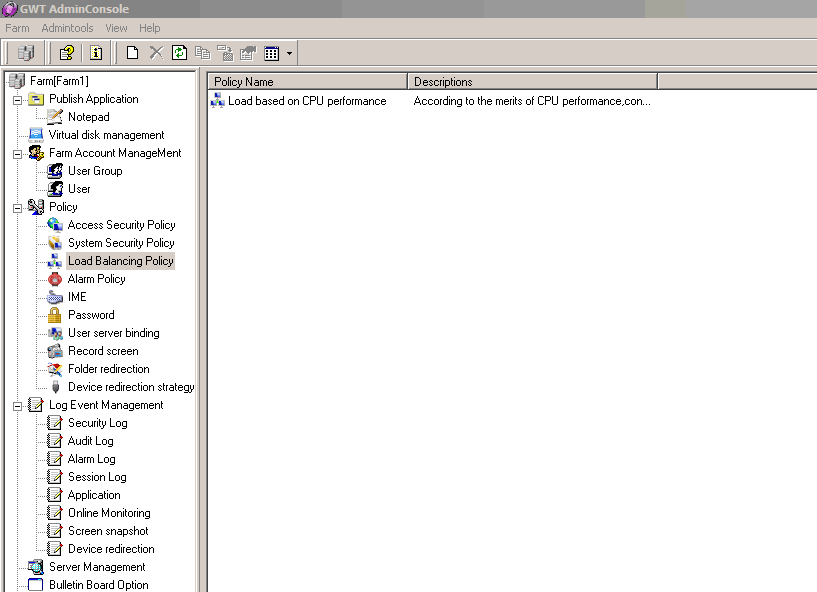Select Virtual disk management in tree
Viewport: 817px width, 592px height.
(x=106, y=135)
